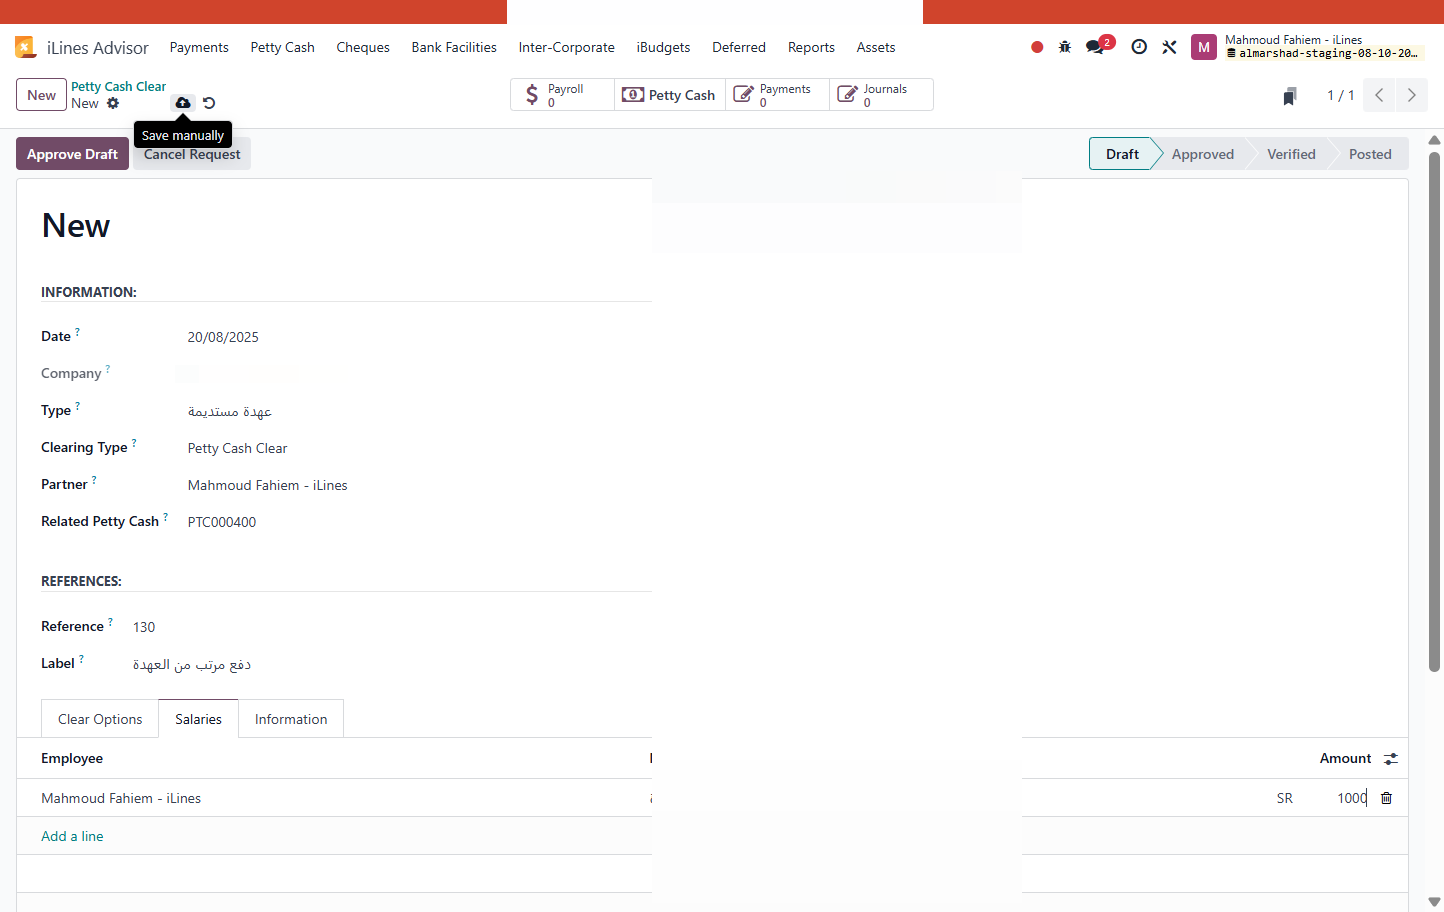Open the Journals smart button

(x=881, y=95)
